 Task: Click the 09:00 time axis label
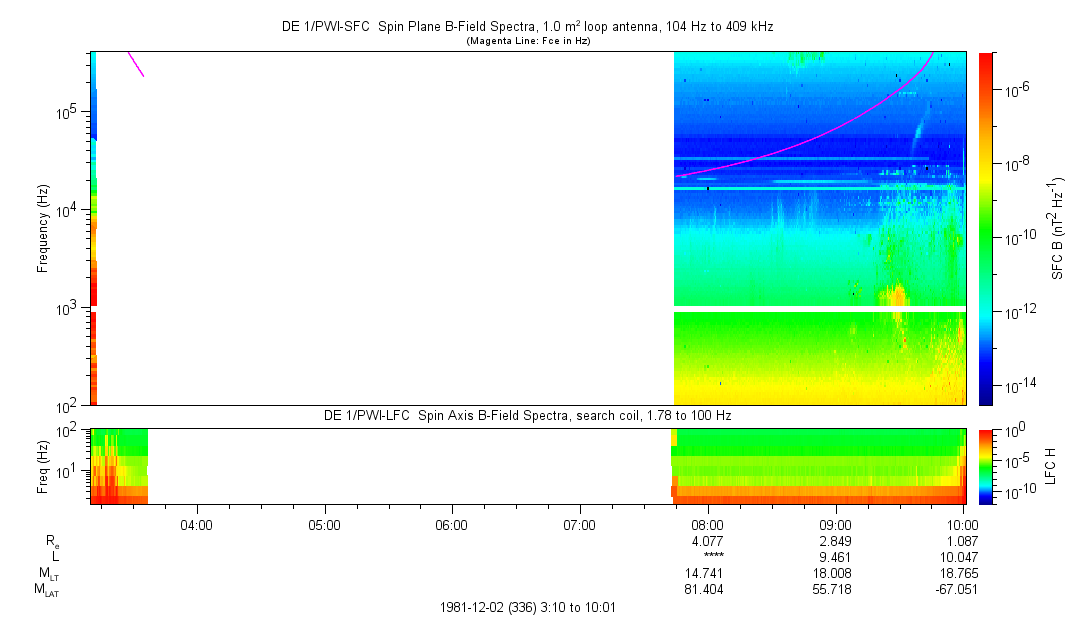835,524
